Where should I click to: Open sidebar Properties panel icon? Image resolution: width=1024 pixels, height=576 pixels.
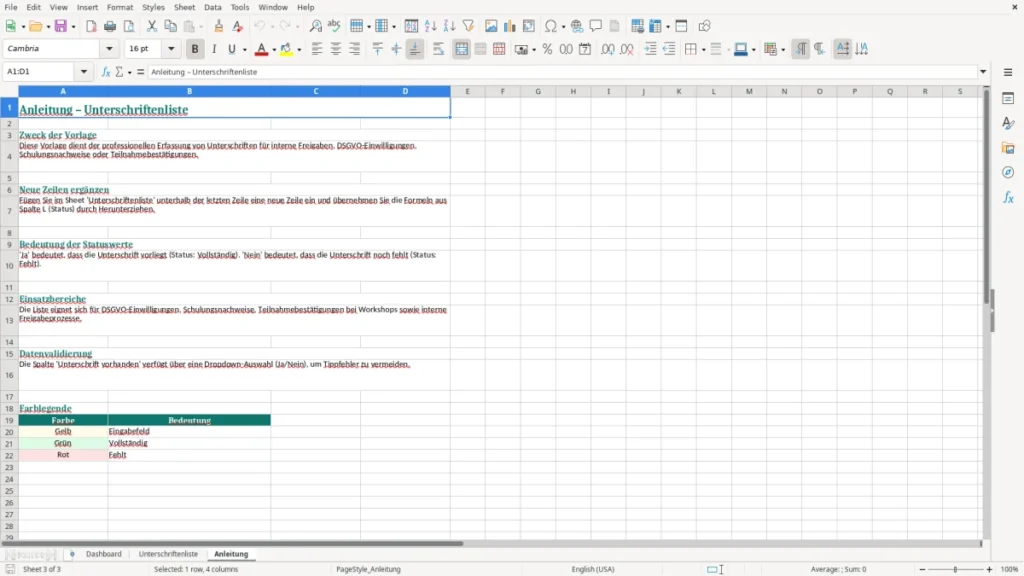pos(1008,99)
